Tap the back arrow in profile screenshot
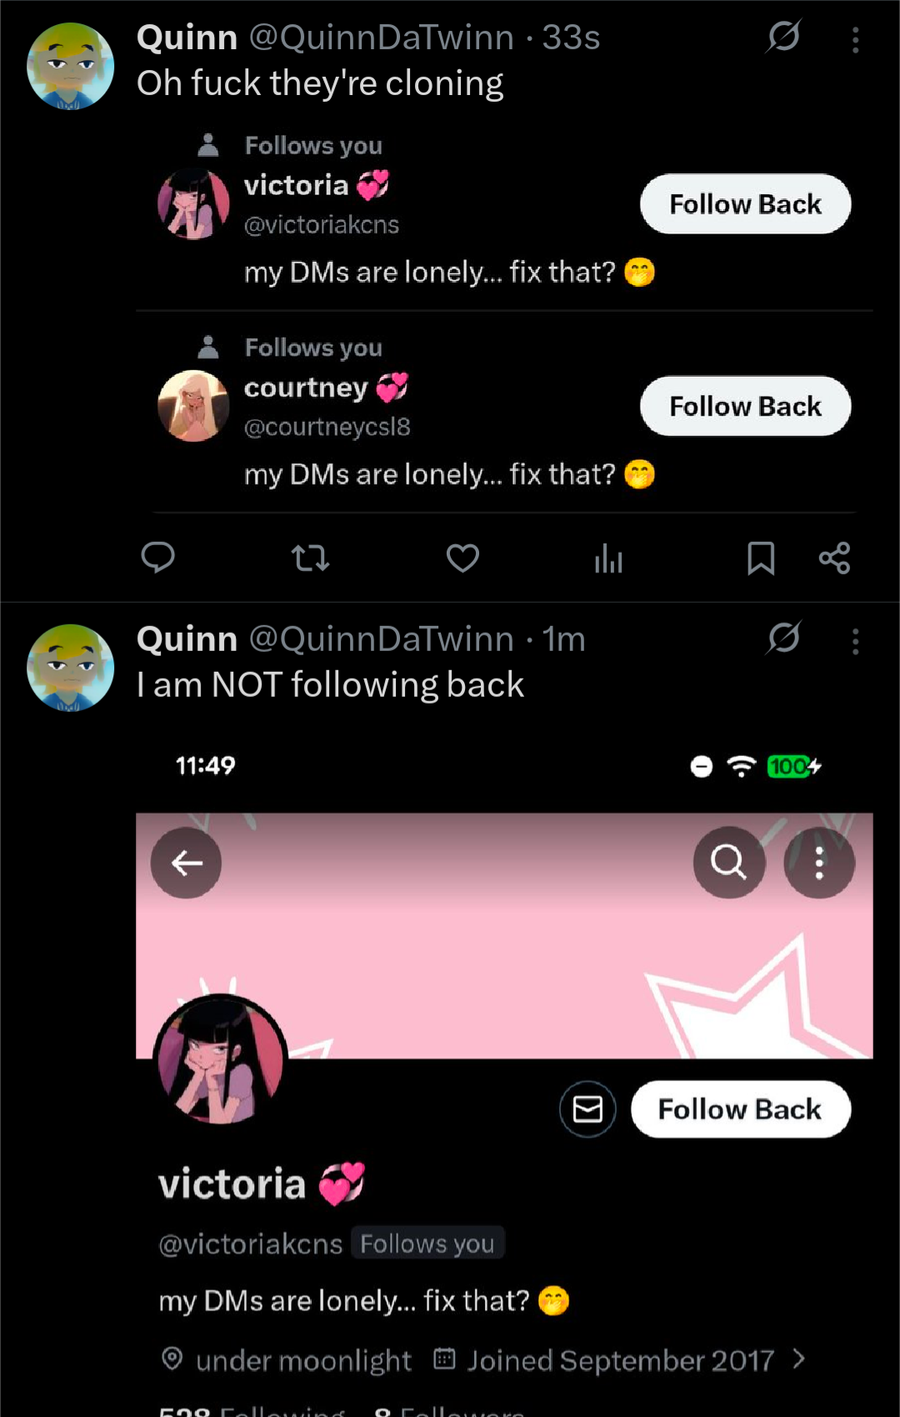Screen dimensions: 900x1417 click(187, 863)
